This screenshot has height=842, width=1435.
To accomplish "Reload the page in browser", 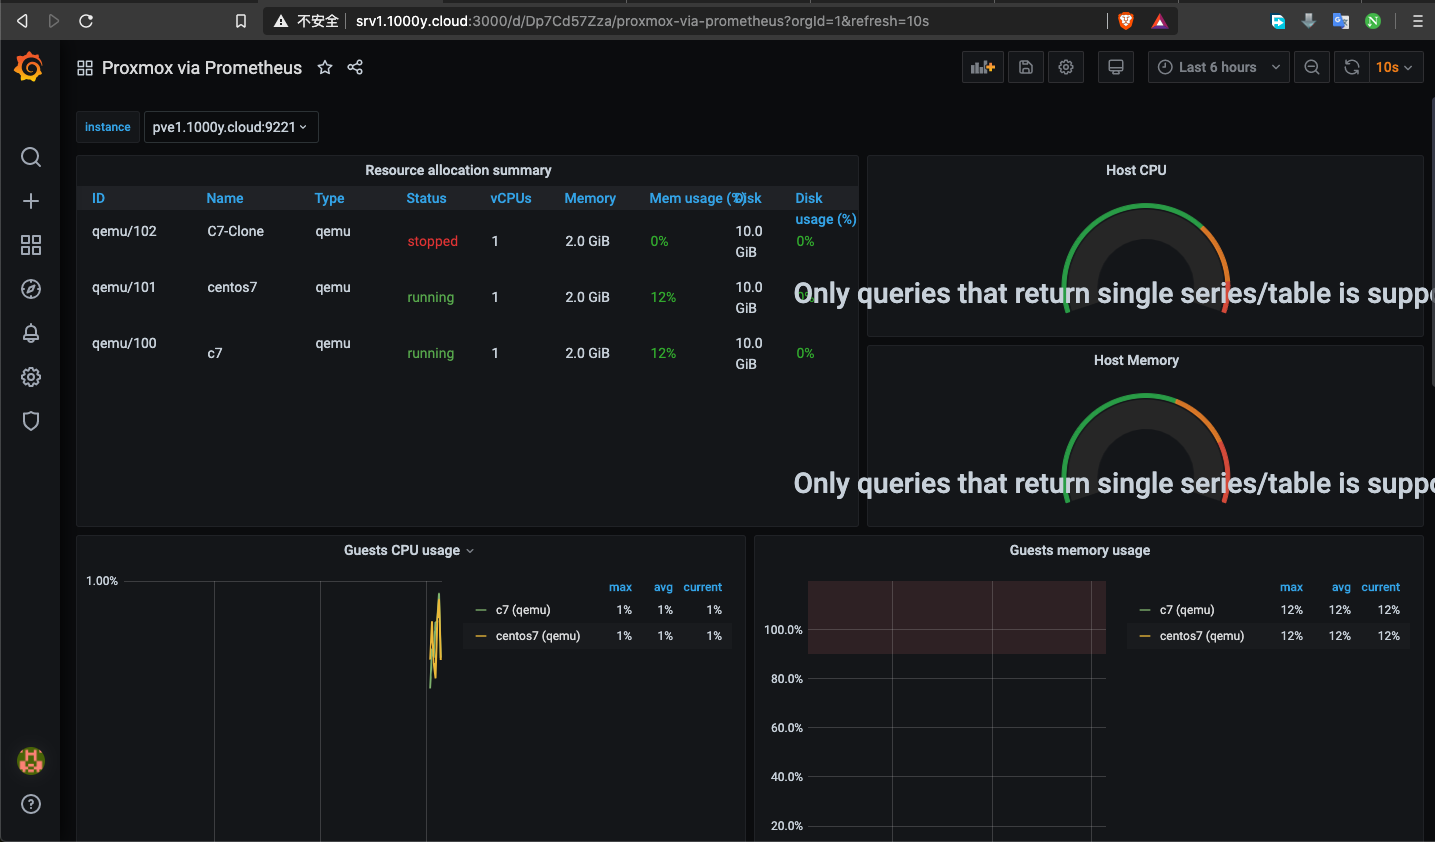I will [86, 20].
